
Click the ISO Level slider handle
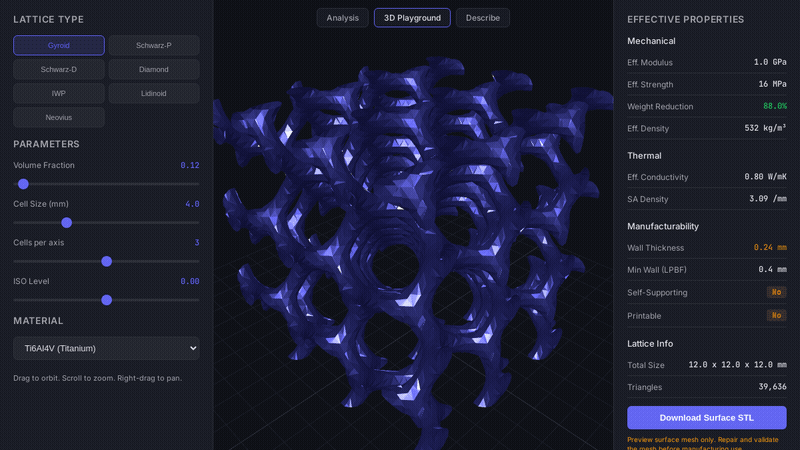point(107,300)
